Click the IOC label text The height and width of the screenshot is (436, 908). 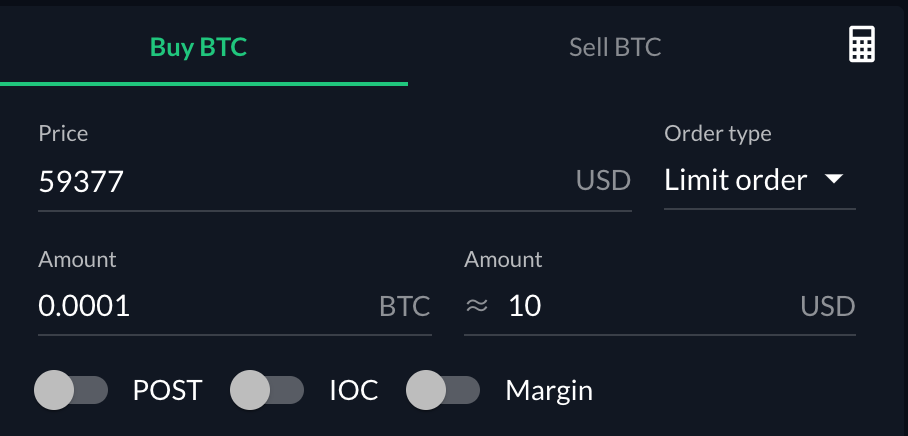(354, 390)
